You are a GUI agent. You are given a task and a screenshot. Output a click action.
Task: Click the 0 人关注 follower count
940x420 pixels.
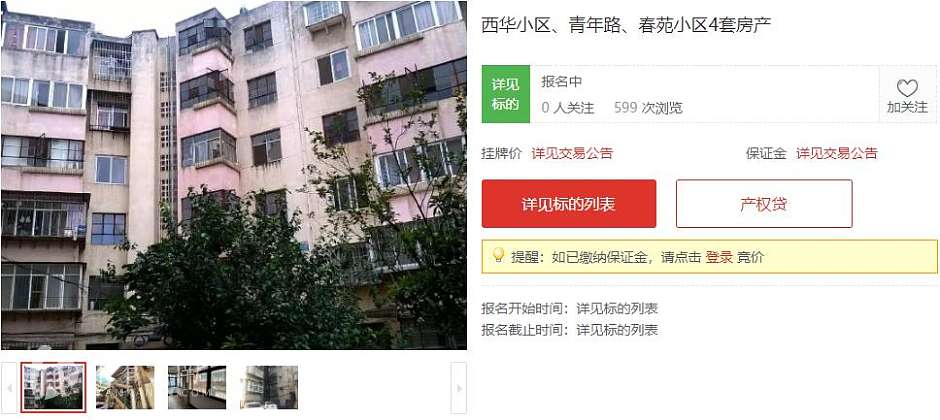pos(568,108)
